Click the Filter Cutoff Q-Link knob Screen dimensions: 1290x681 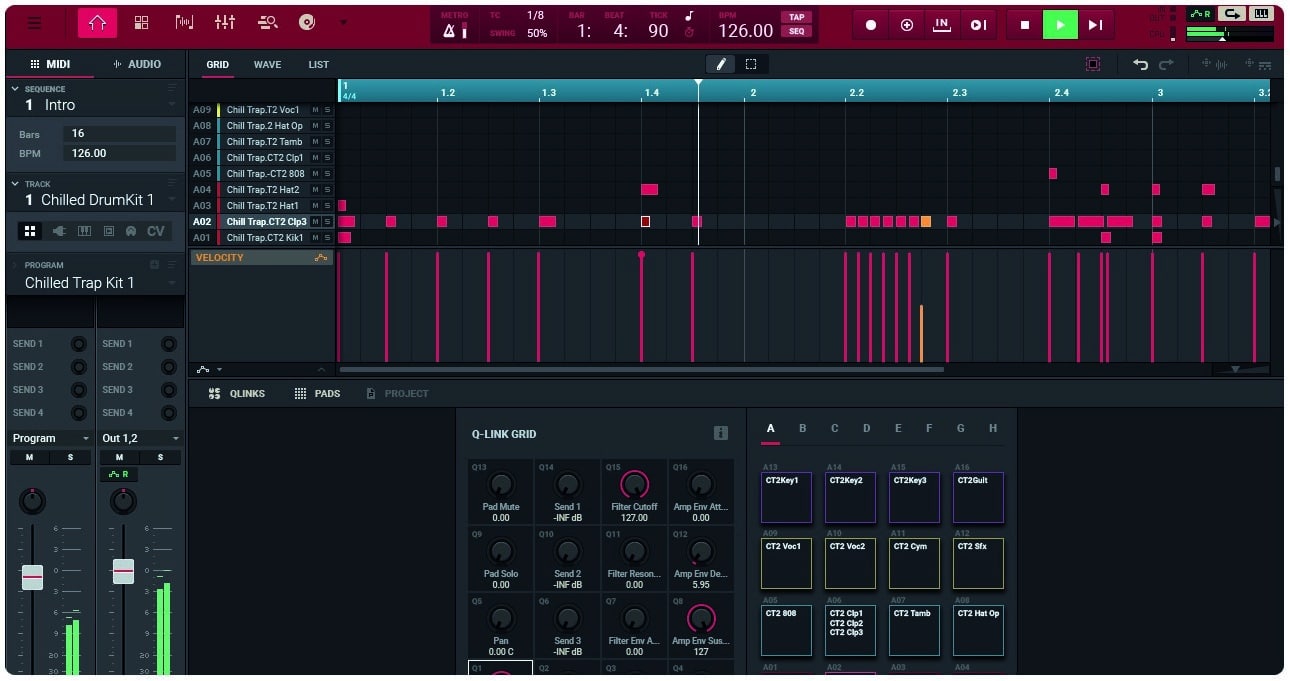(x=634, y=485)
